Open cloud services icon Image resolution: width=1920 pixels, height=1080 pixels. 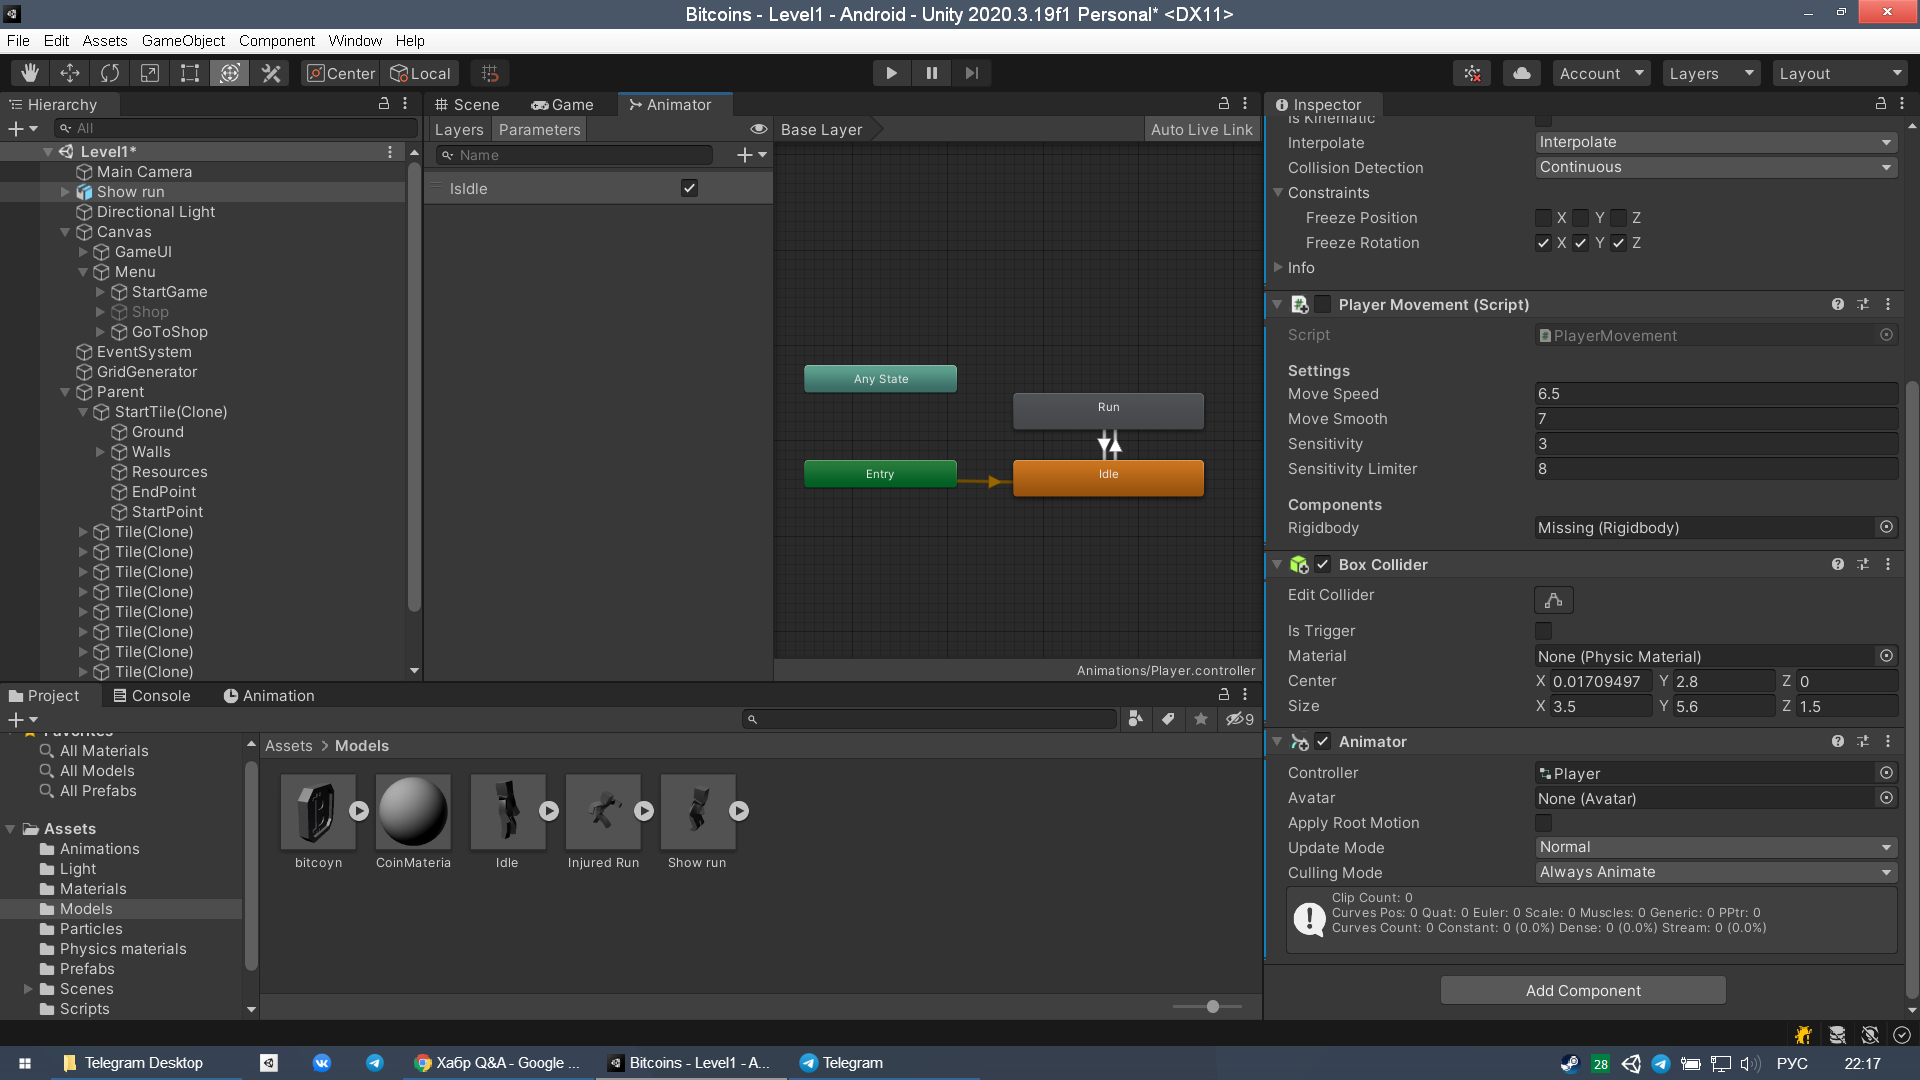(1522, 73)
